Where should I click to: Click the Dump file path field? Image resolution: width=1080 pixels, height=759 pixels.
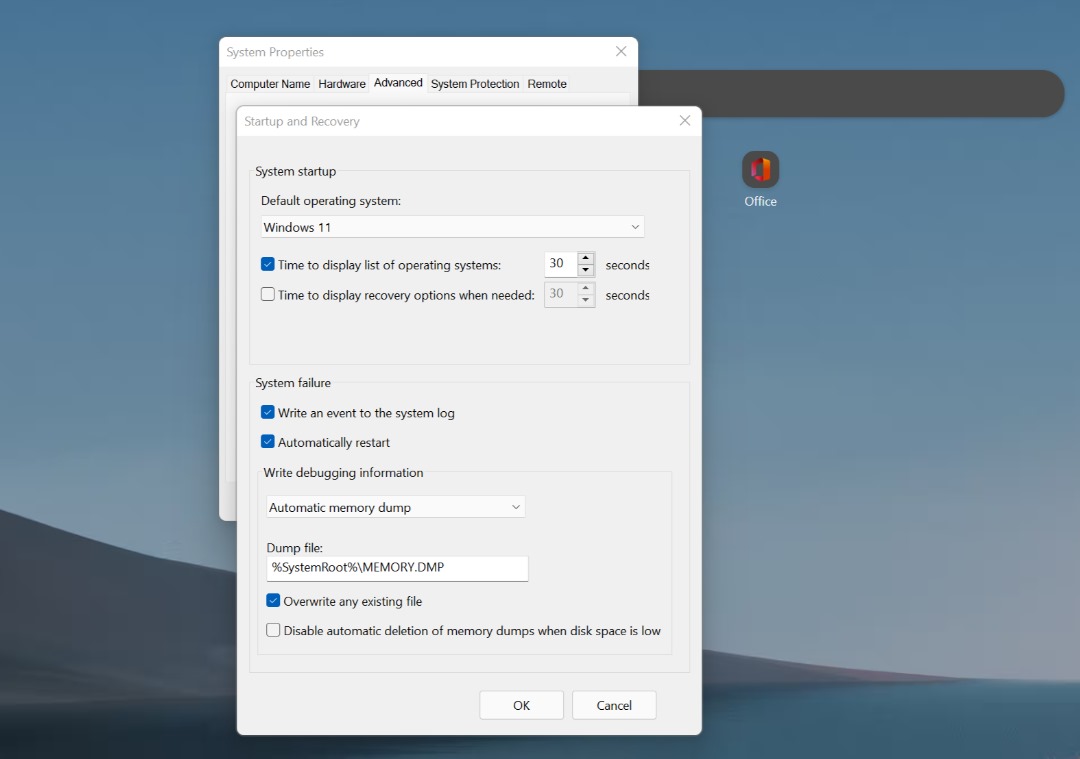(397, 568)
